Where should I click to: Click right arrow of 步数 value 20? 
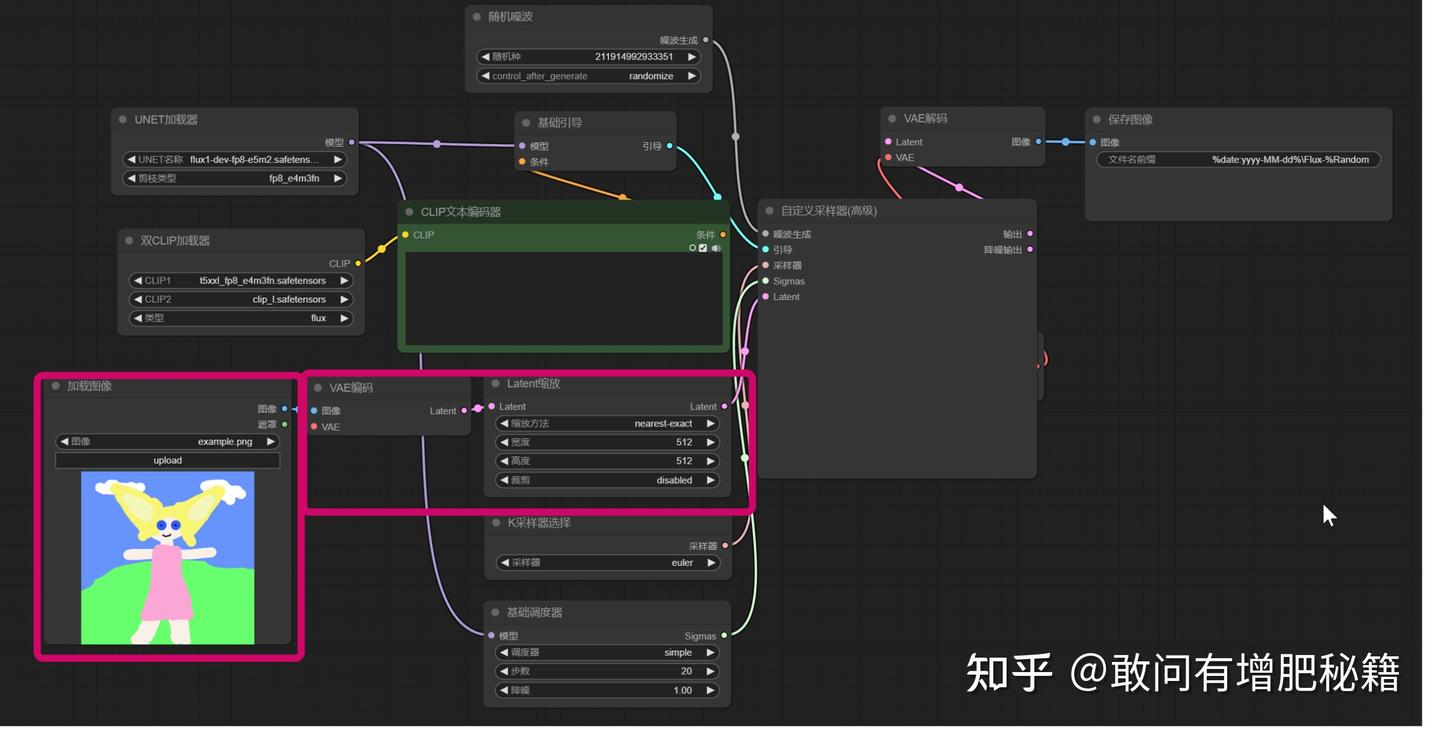tap(711, 671)
